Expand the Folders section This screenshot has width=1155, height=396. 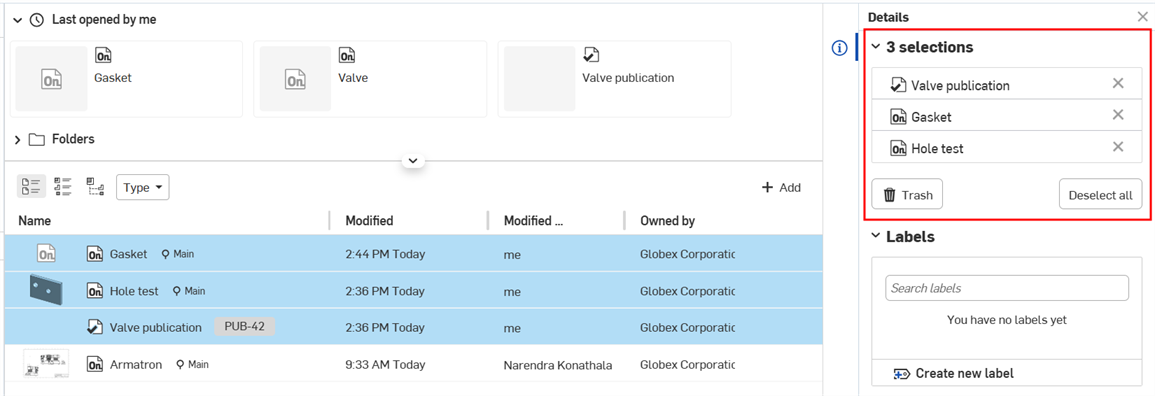click(x=18, y=139)
